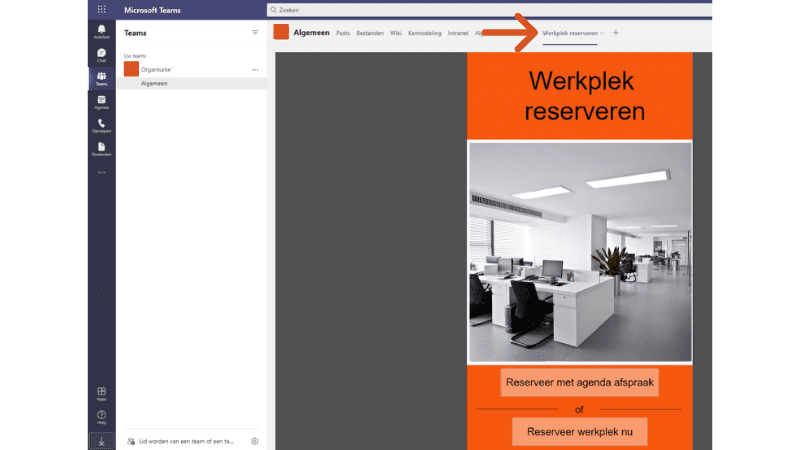
Task: Click Reserveer werkplek nu button
Action: 580,432
